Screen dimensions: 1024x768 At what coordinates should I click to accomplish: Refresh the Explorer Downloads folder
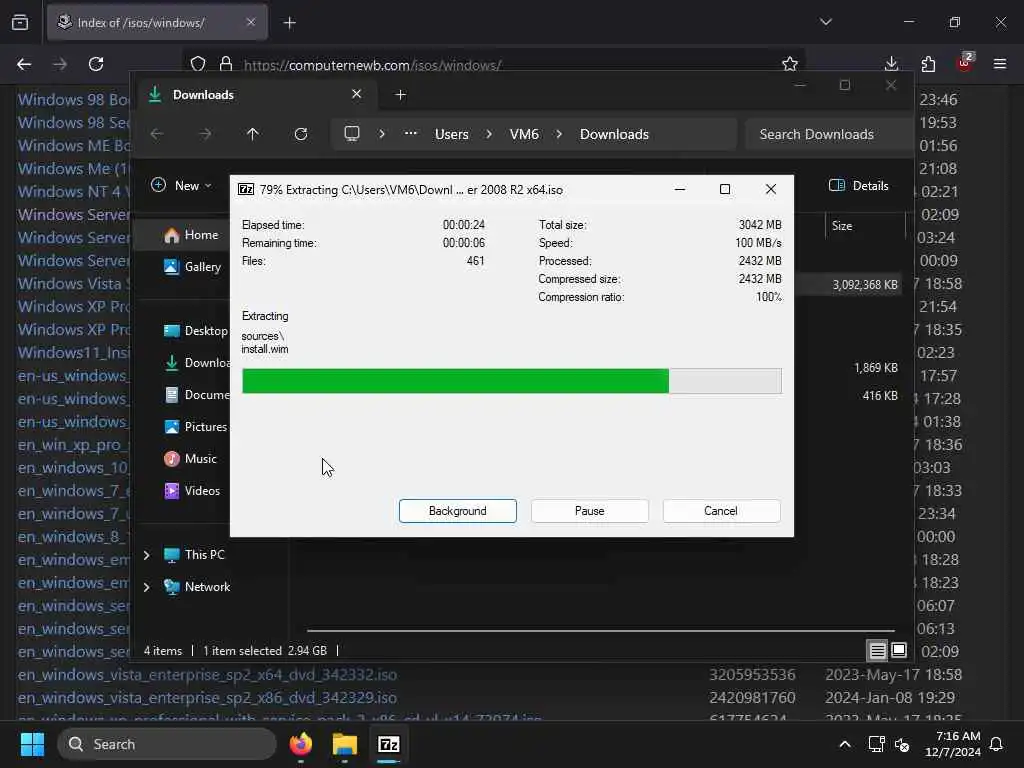coord(300,134)
